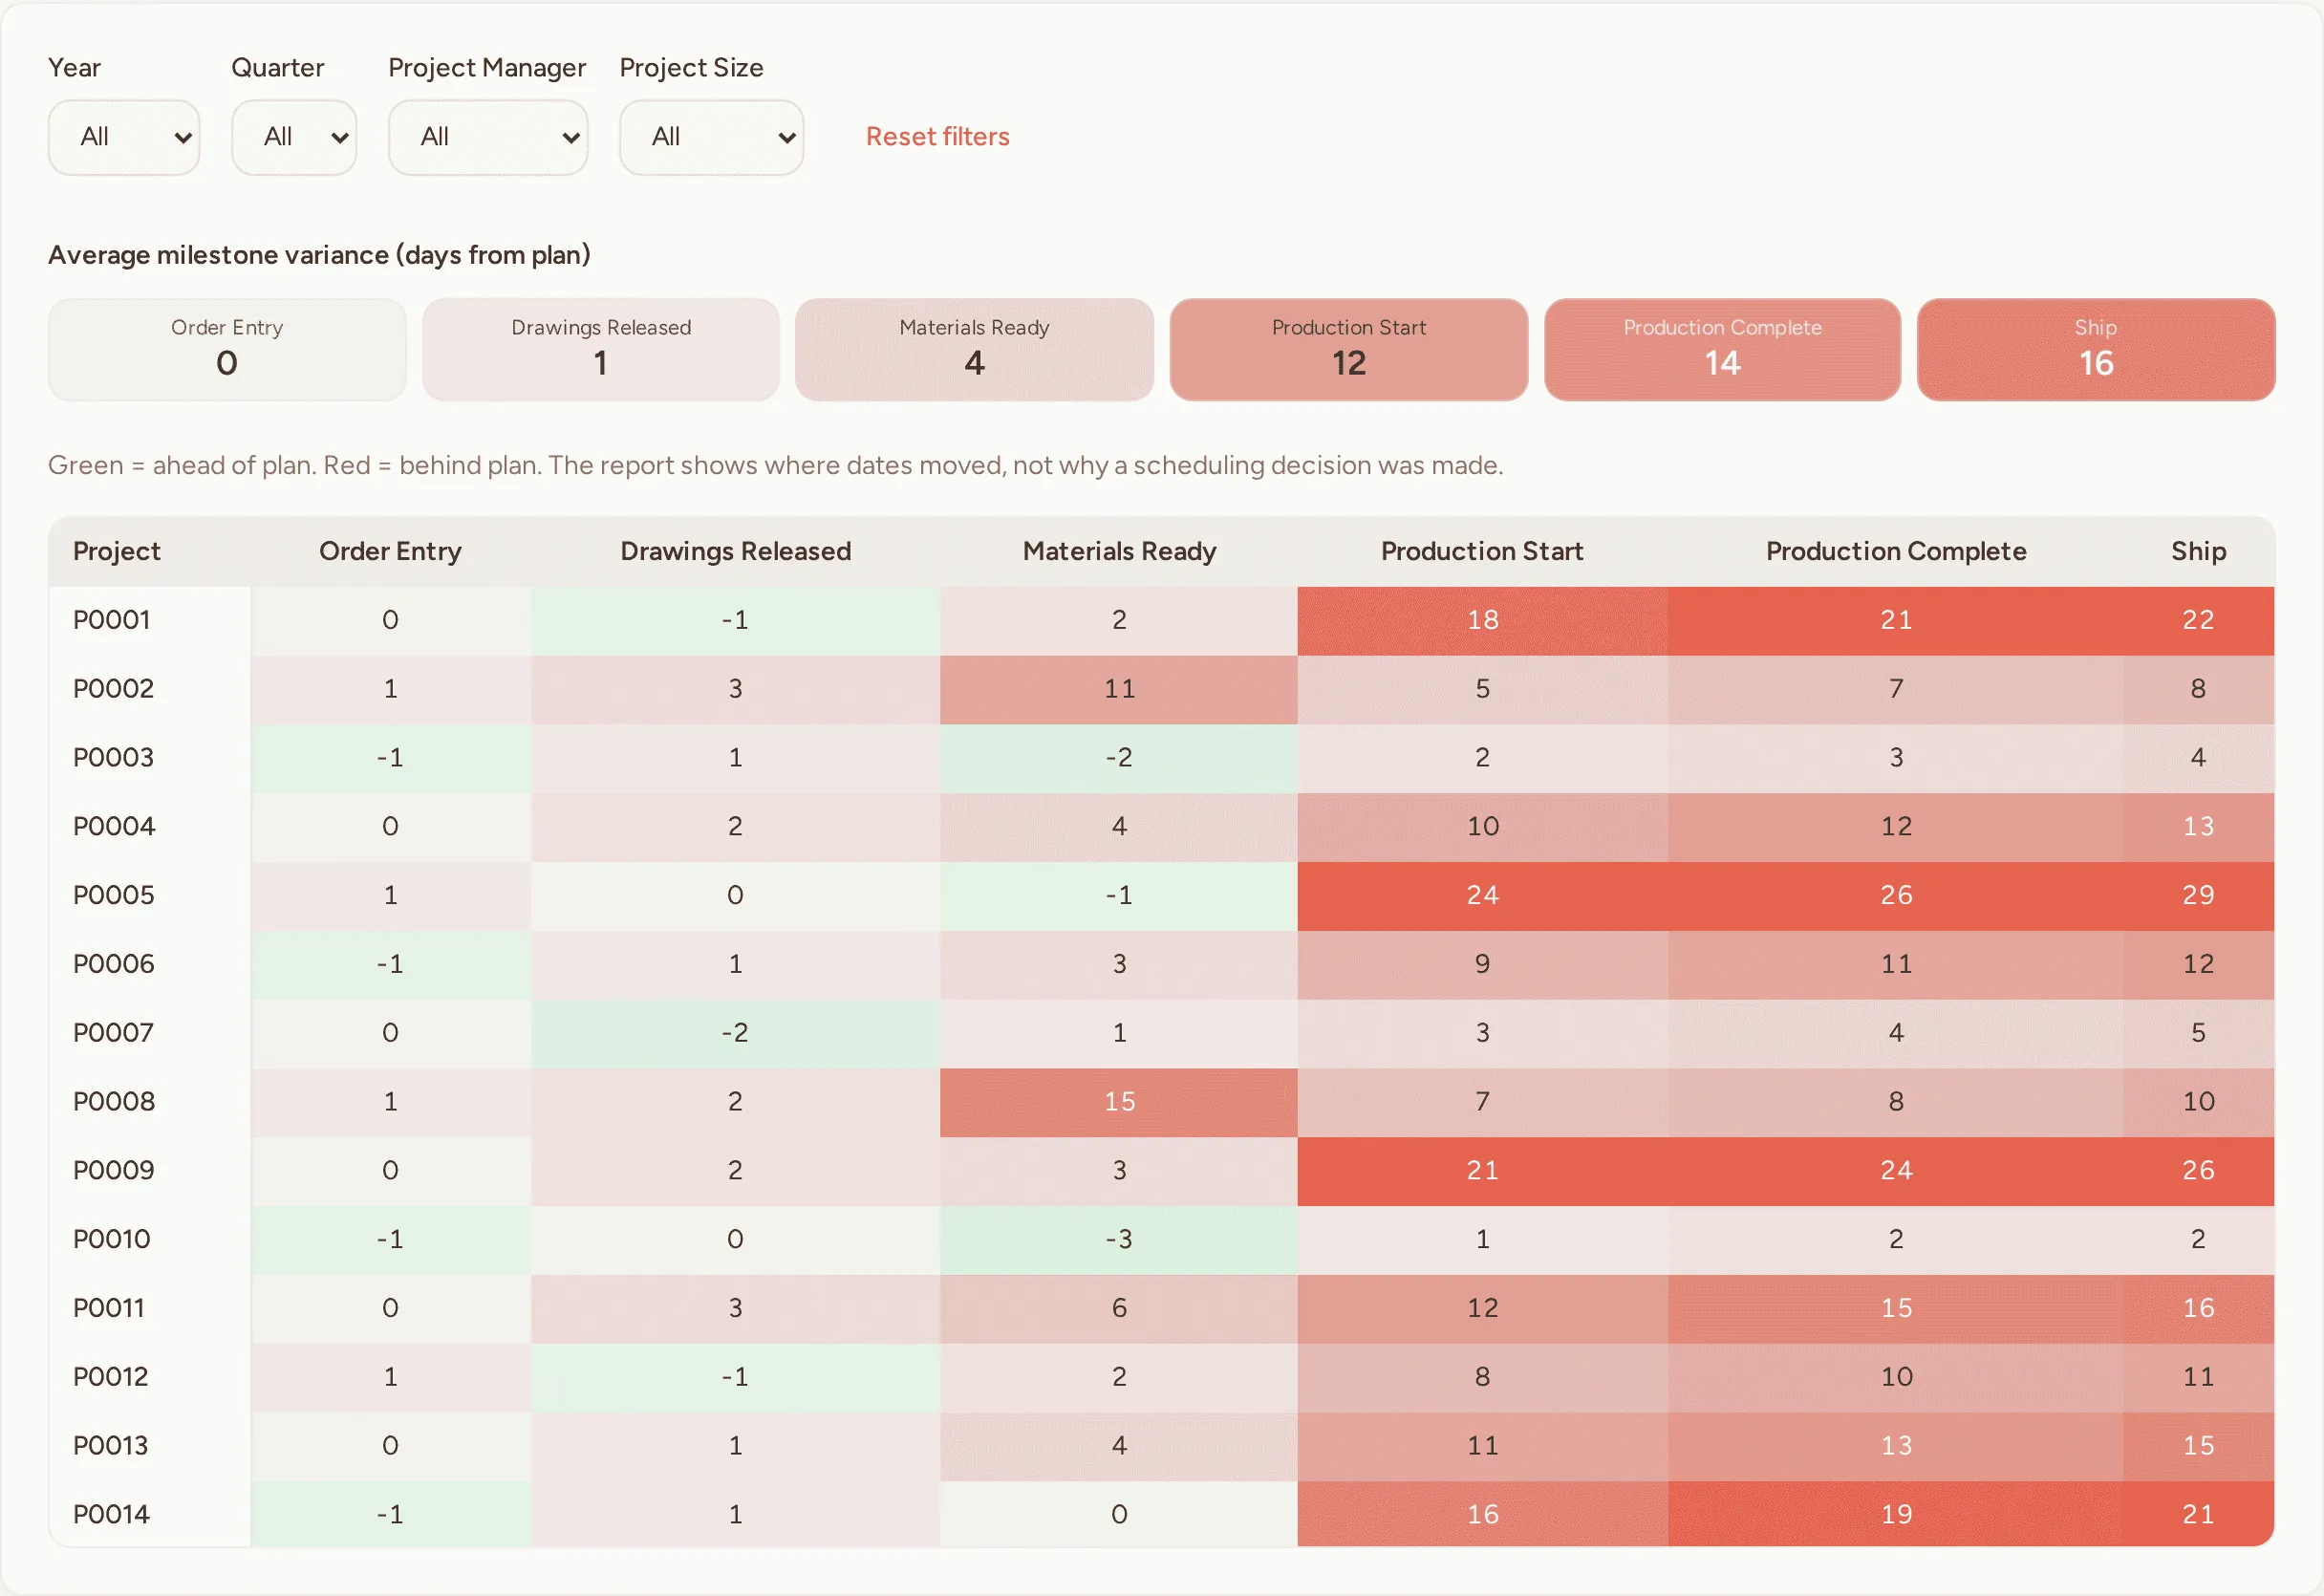Open the Year filter dropdown
Image resolution: width=2324 pixels, height=1596 pixels.
point(124,137)
